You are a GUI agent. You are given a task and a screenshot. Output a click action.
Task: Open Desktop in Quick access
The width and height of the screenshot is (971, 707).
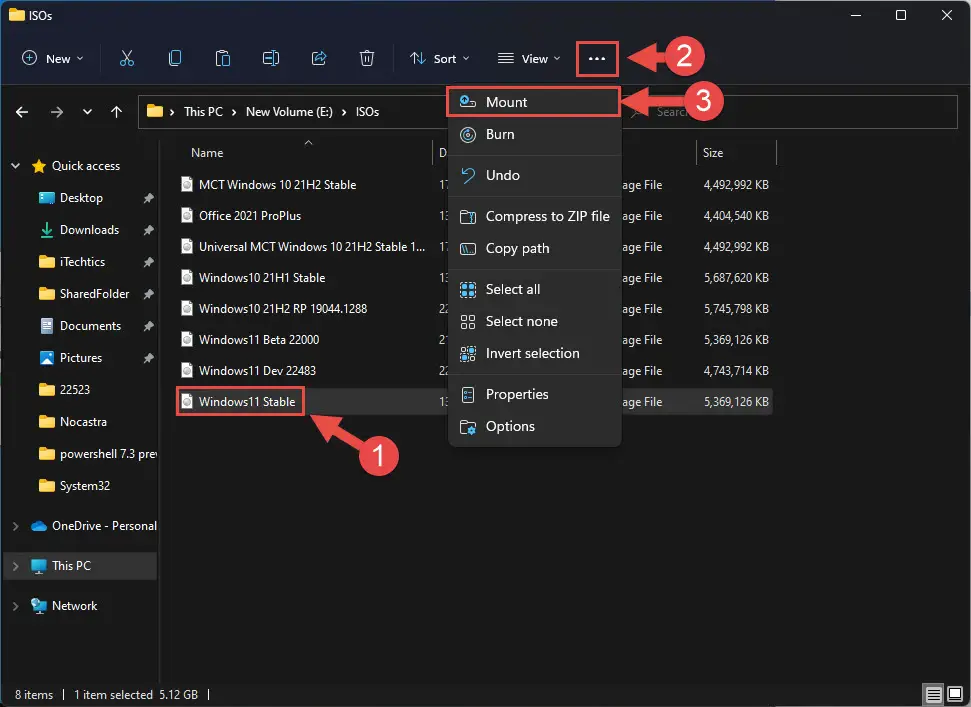point(81,198)
